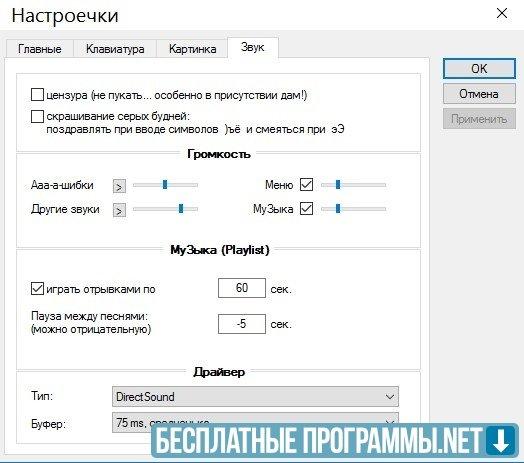Open the Клавиатура tab

(115, 49)
